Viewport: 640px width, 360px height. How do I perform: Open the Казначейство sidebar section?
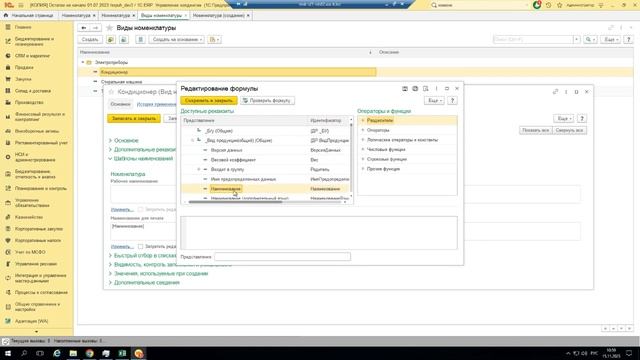point(29,217)
